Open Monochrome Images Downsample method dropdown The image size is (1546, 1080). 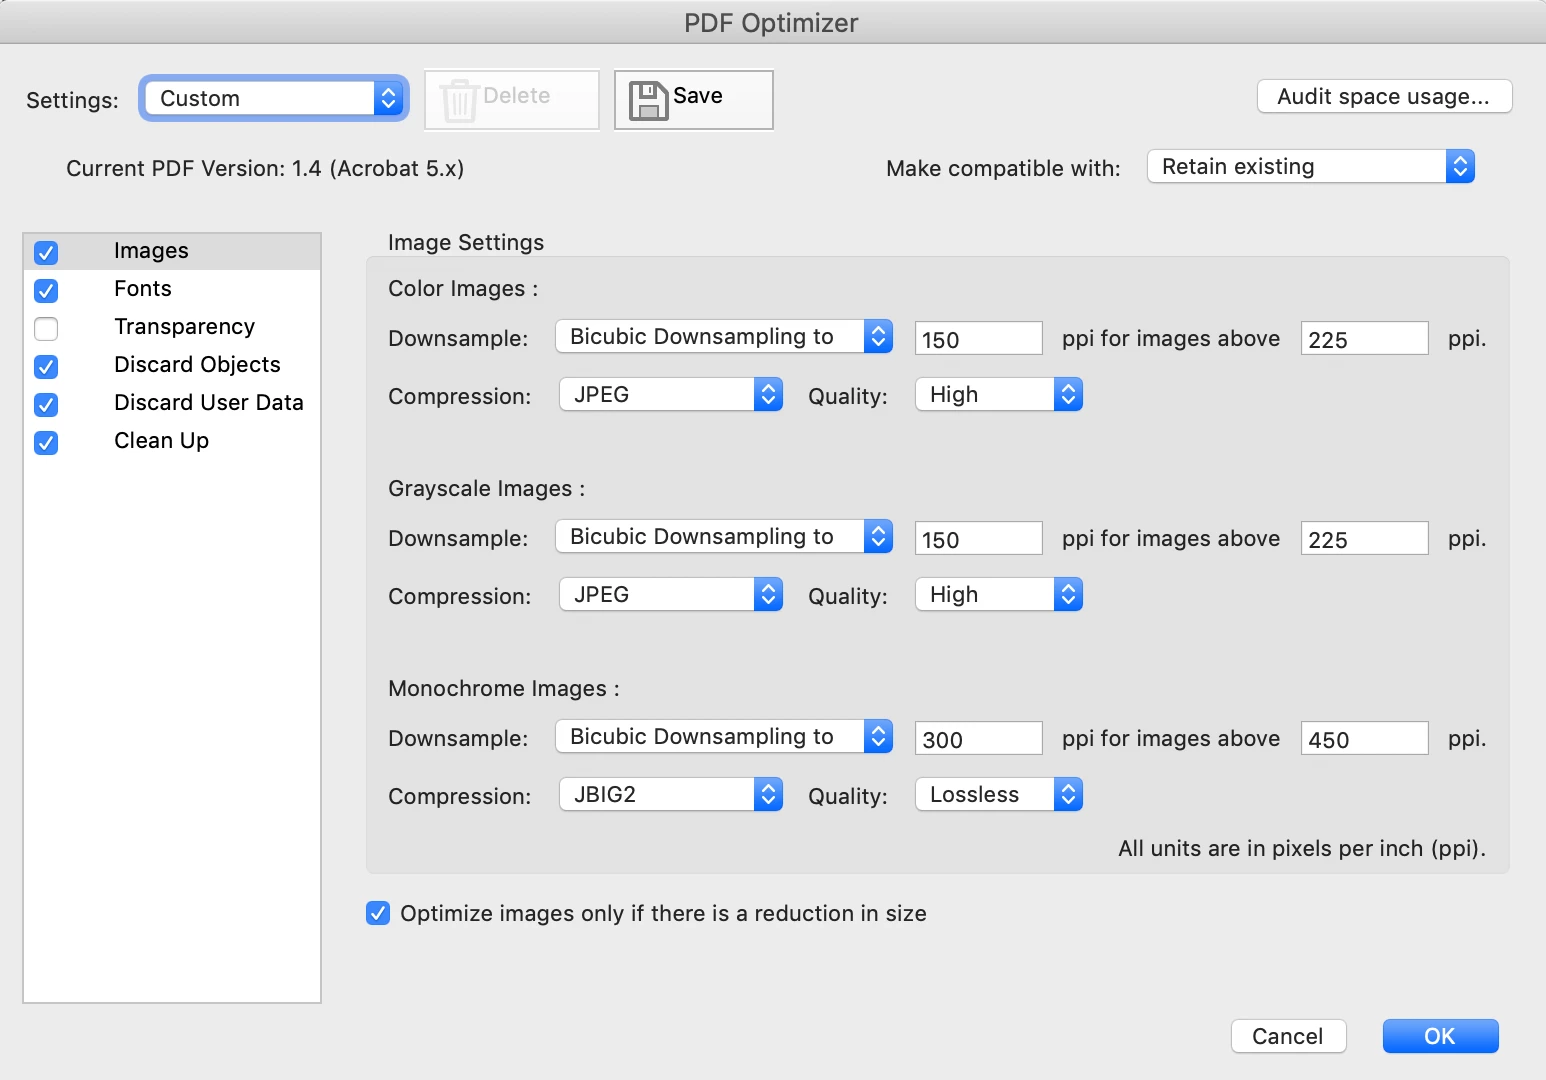724,736
